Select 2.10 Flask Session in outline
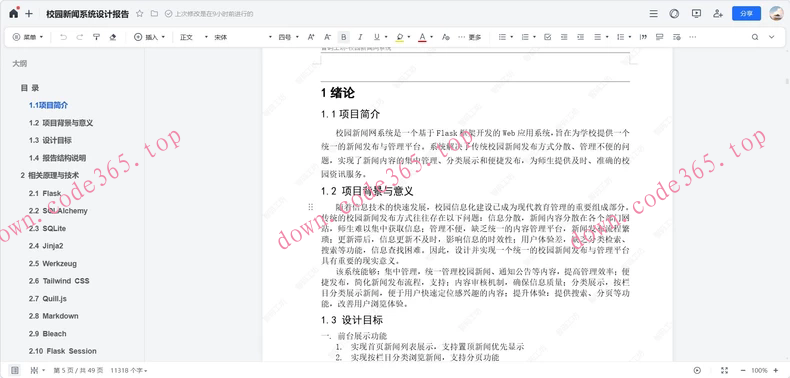The image size is (790, 378). (62, 351)
